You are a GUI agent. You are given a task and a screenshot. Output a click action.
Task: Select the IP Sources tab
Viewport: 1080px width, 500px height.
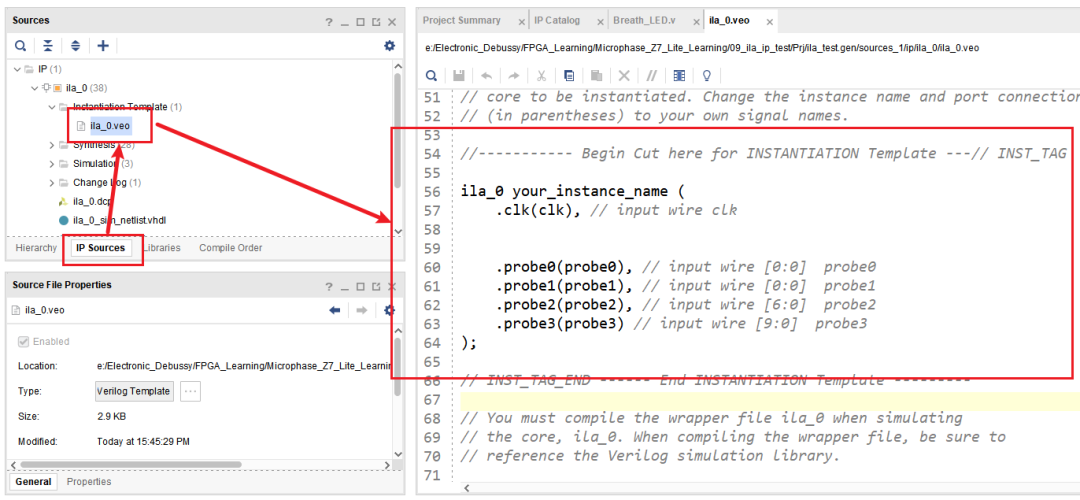(x=101, y=248)
